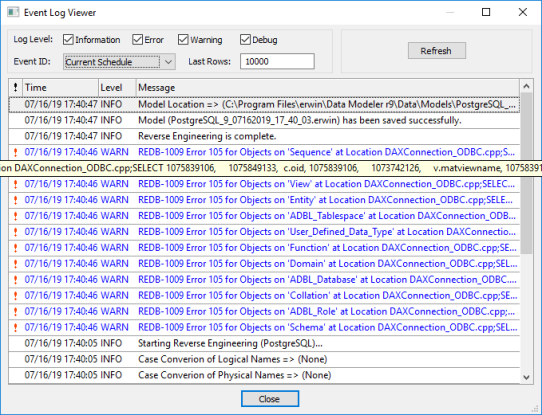
Task: Toggle the Error log level checkbox
Action: pos(138,40)
